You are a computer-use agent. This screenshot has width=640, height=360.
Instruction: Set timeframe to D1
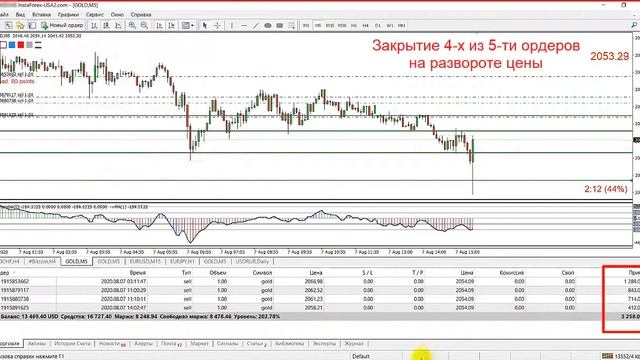click(378, 25)
